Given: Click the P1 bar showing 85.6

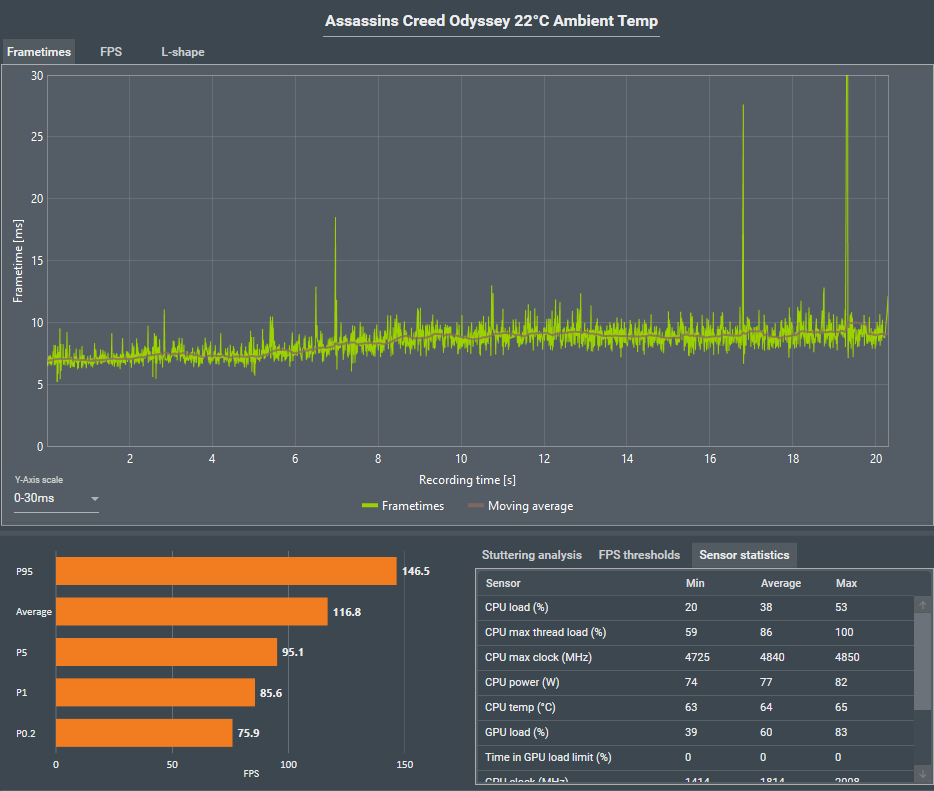Looking at the screenshot, I should click(x=155, y=693).
